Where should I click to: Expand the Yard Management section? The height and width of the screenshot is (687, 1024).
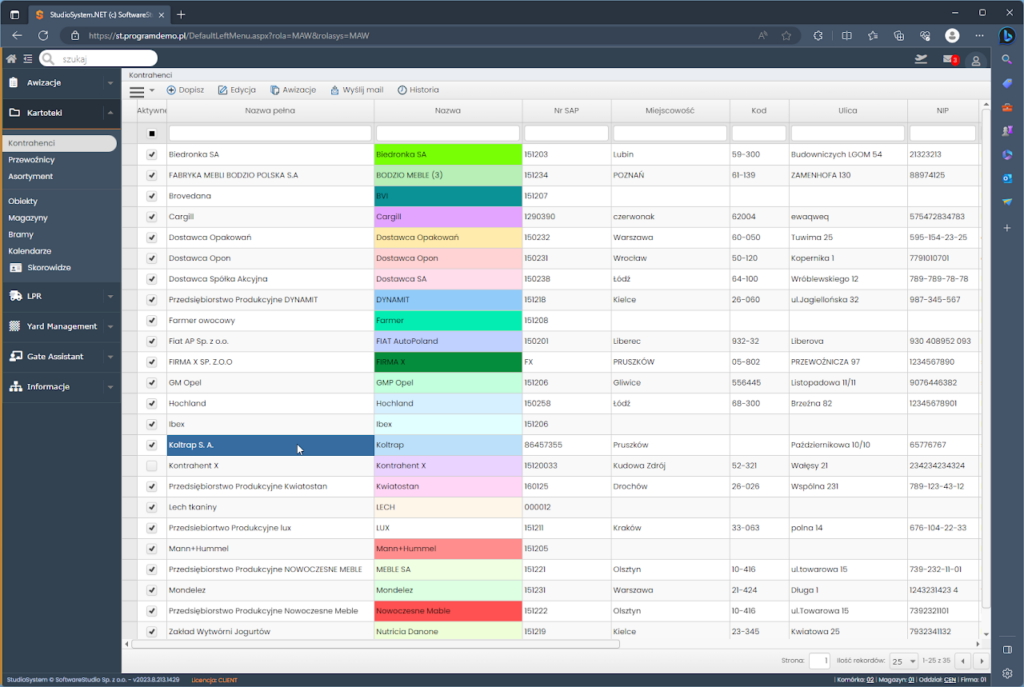coord(60,326)
